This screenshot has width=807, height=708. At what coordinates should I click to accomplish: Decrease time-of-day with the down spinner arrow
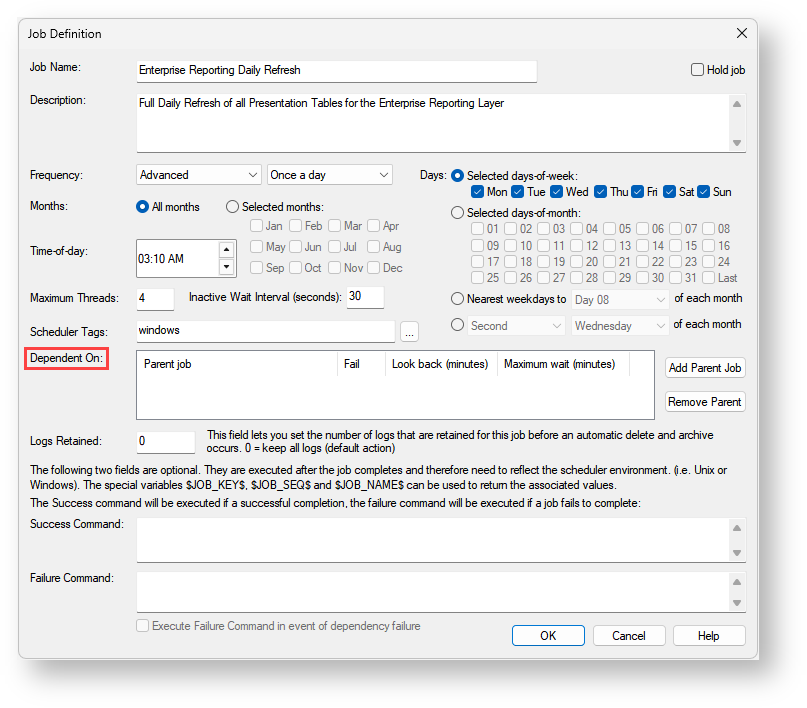coord(226,267)
